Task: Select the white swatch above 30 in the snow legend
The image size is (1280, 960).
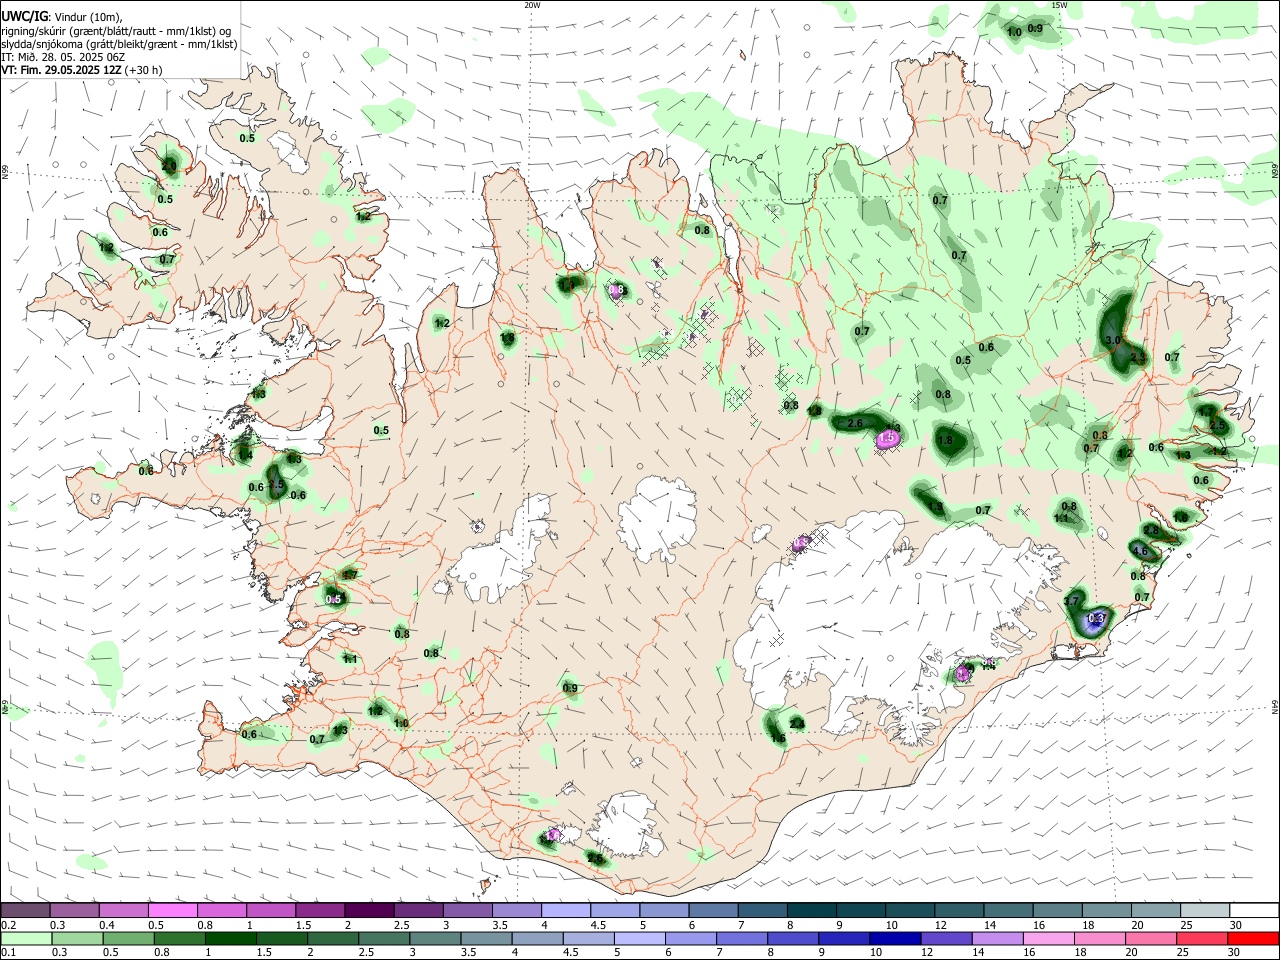Action: 1254,911
